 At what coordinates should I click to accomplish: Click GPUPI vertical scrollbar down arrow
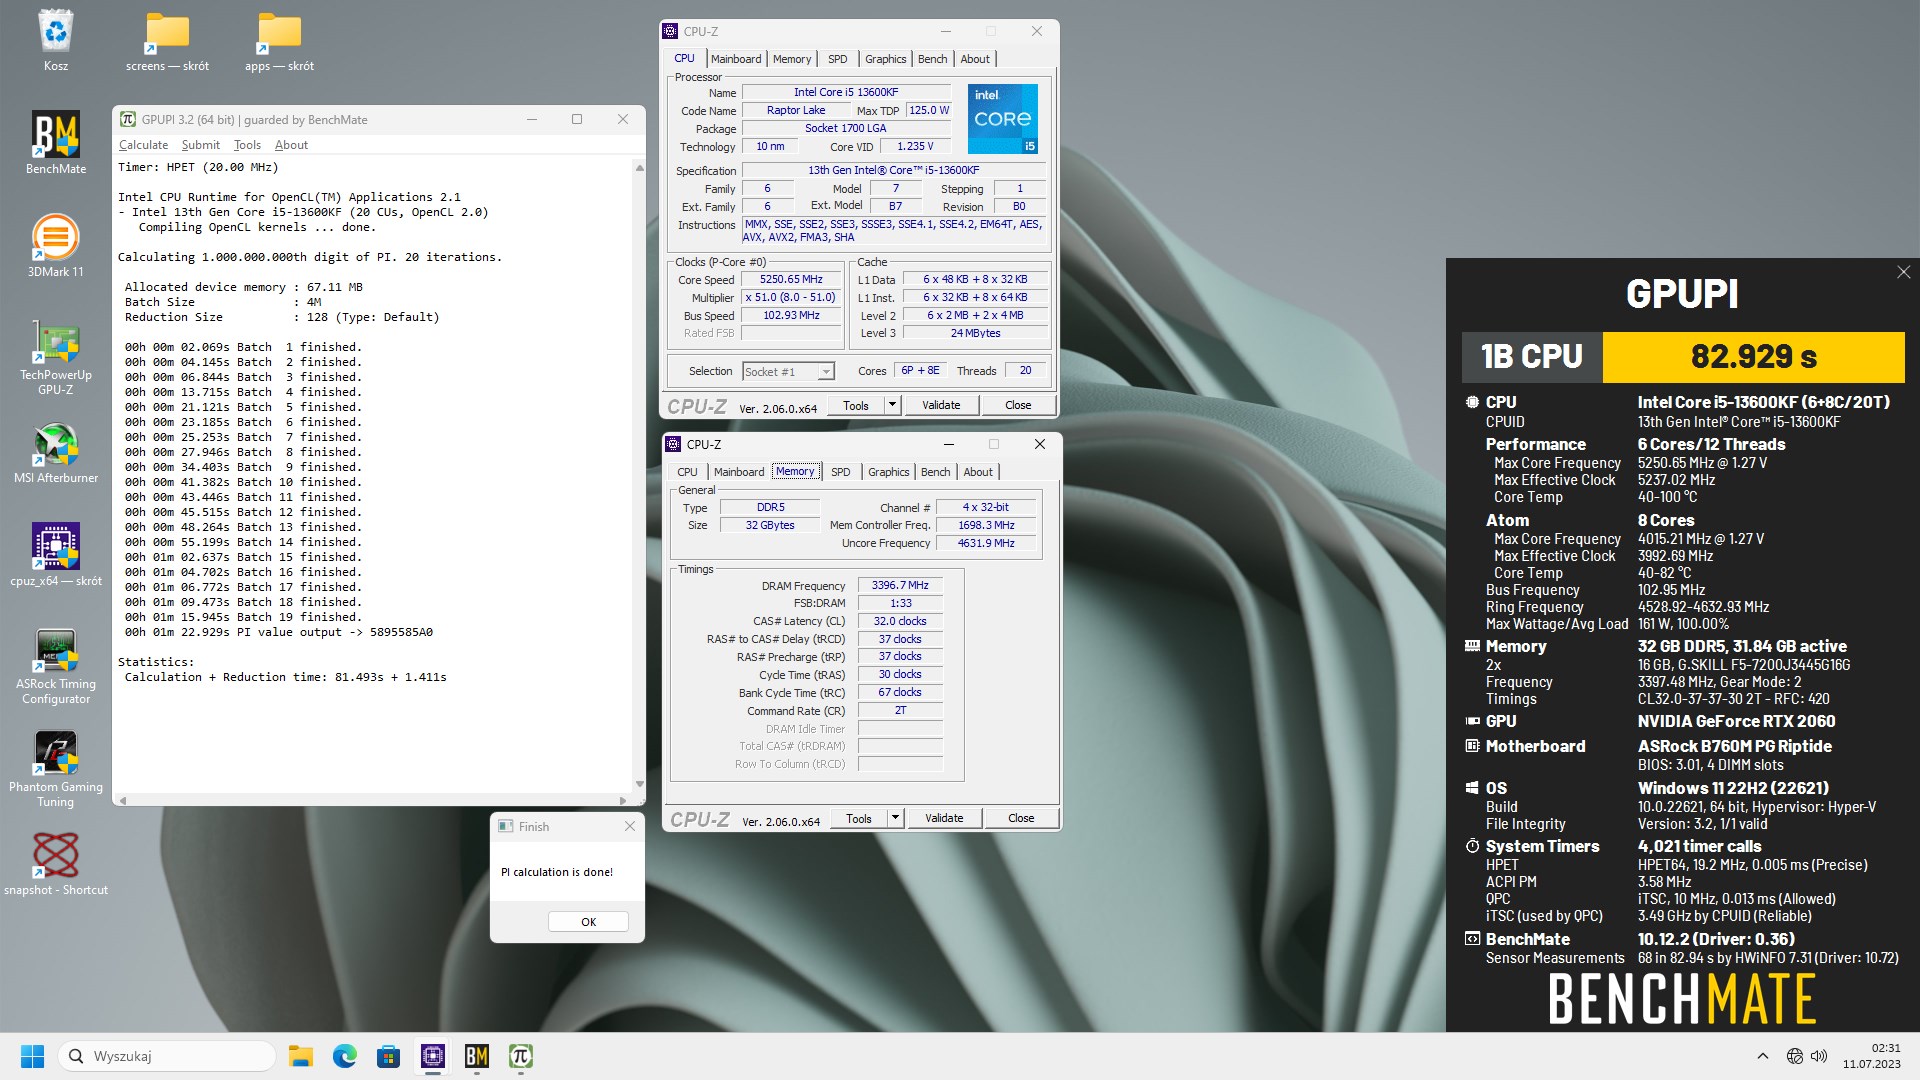click(639, 784)
